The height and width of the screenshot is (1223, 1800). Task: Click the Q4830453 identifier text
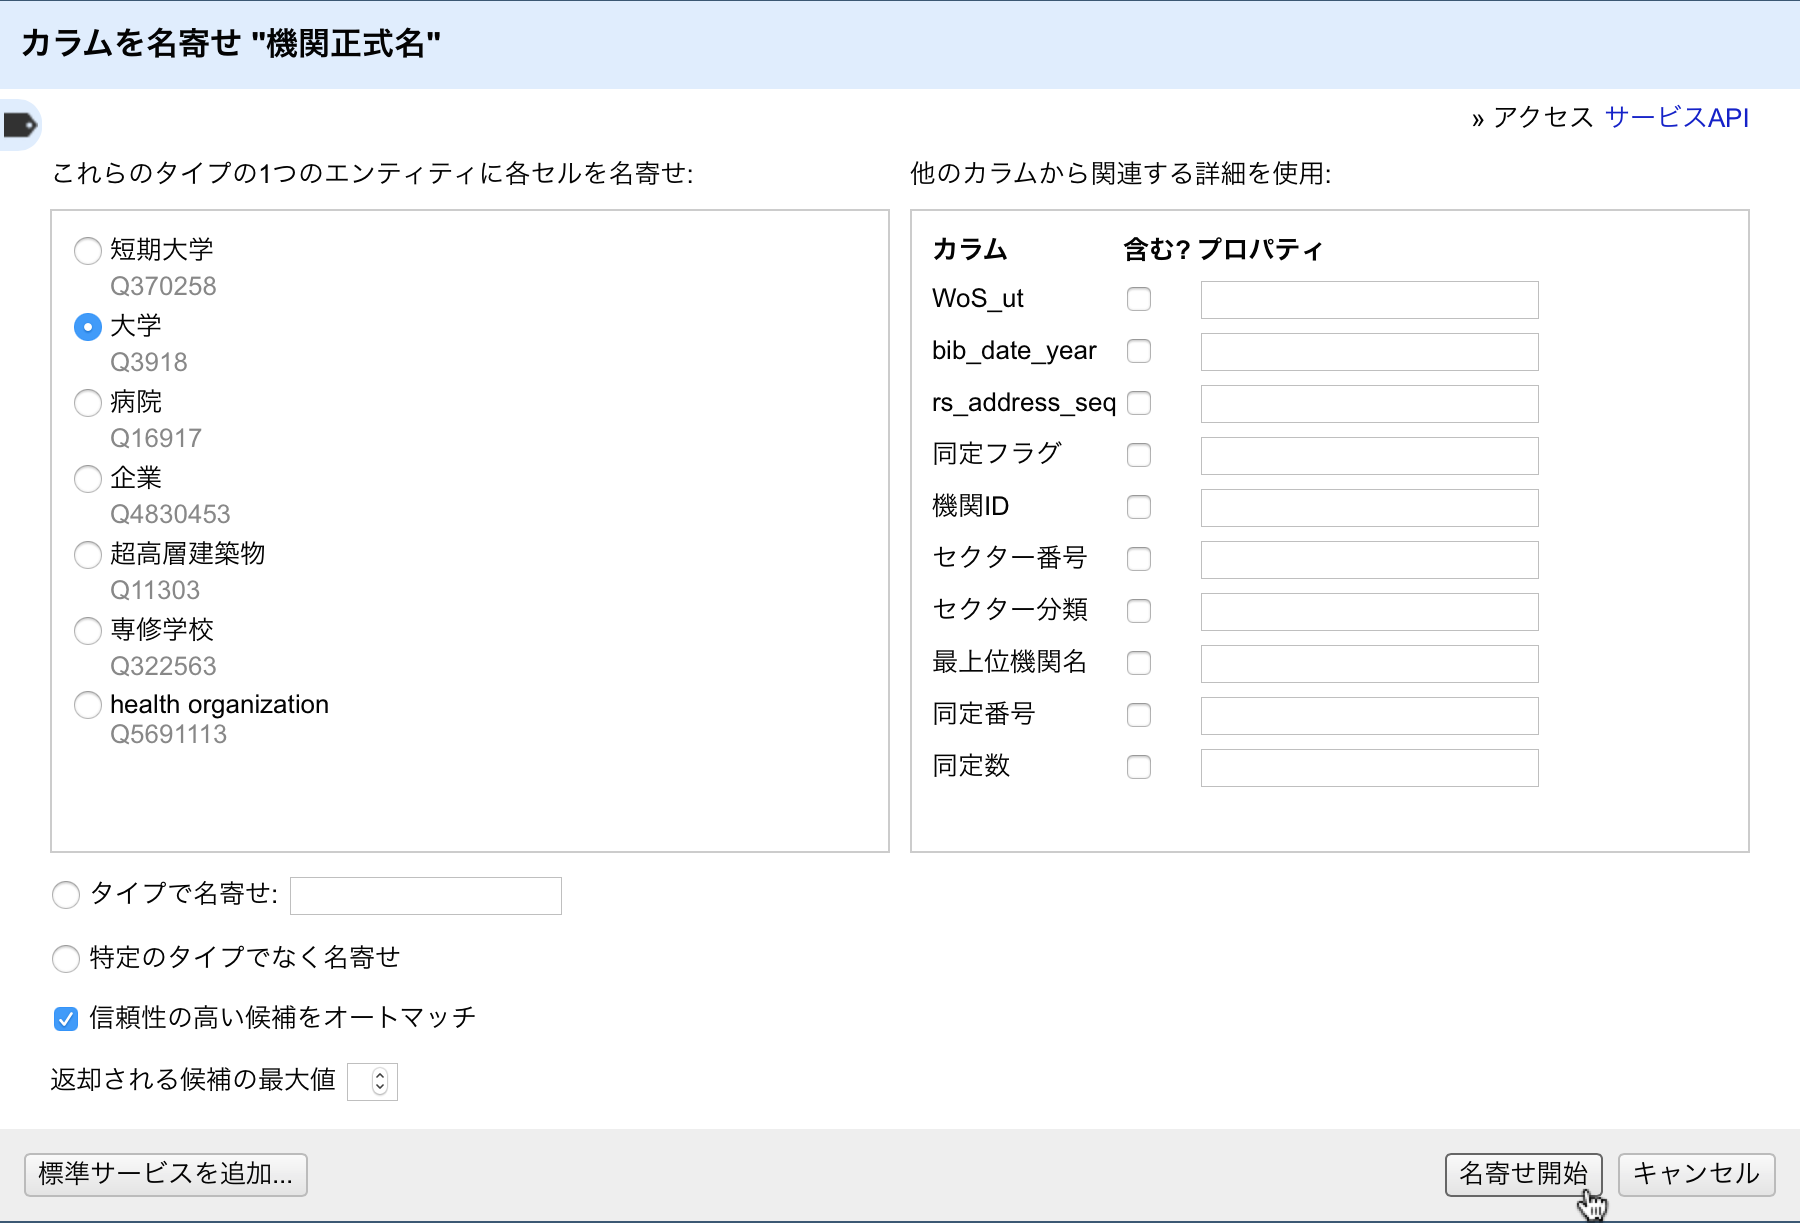pyautogui.click(x=170, y=514)
